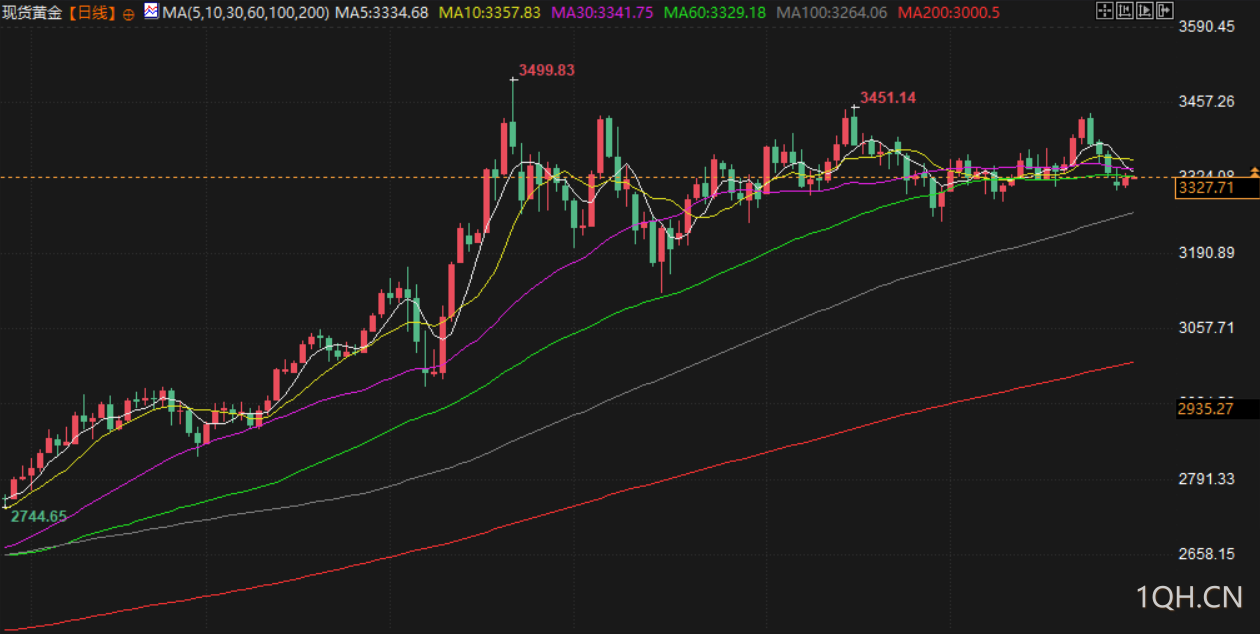Viewport: 1260px width, 634px height.
Task: Click the orange circled-cross icon after 日线
Action: point(129,14)
